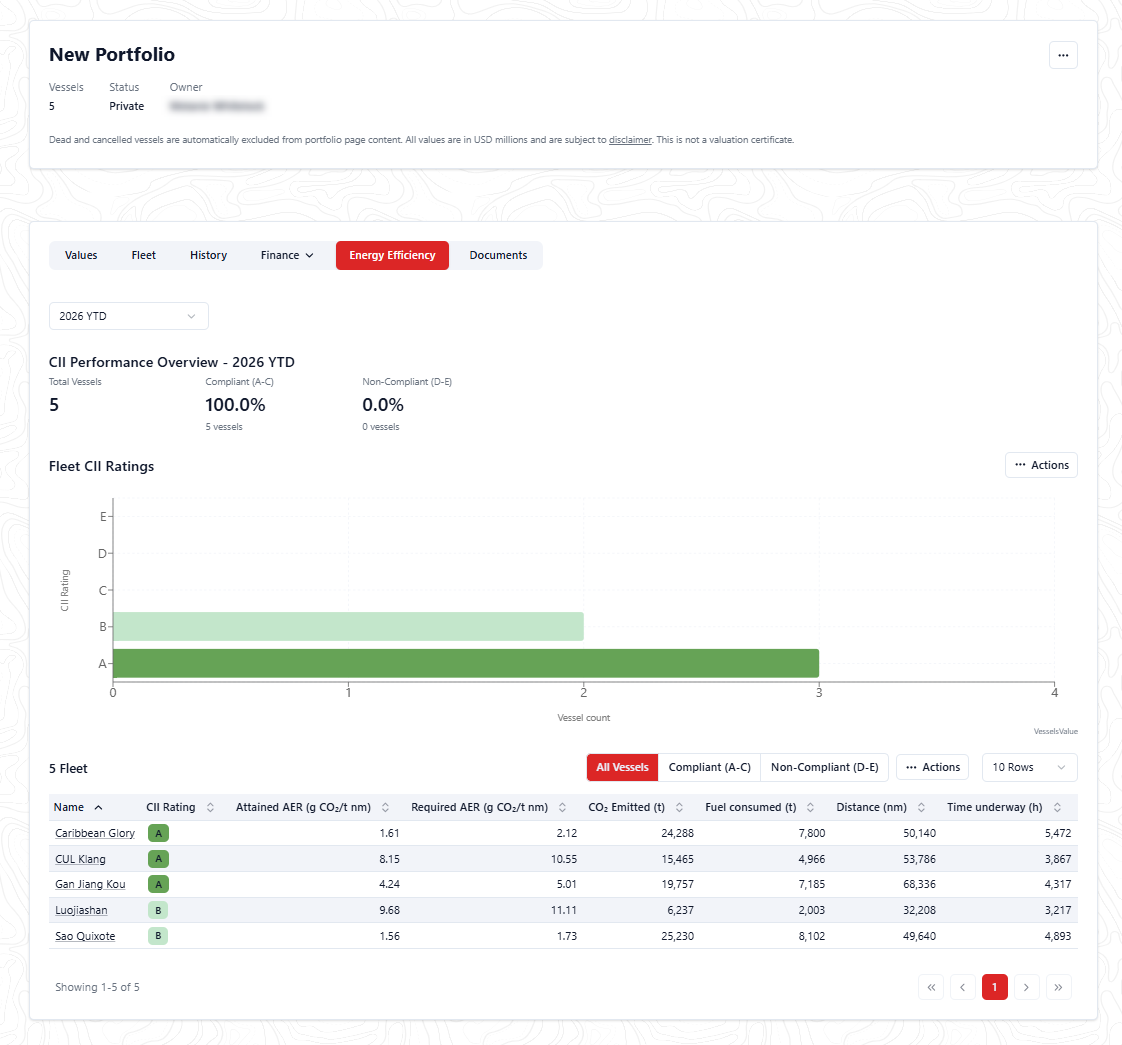Open the Documents tab
The width and height of the screenshot is (1122, 1045).
(498, 256)
